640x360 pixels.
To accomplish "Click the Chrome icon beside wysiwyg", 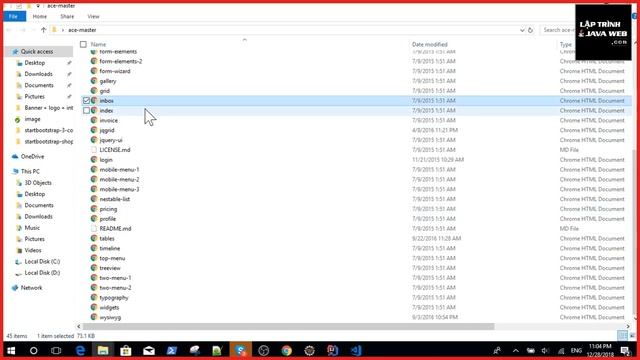I will (94, 317).
